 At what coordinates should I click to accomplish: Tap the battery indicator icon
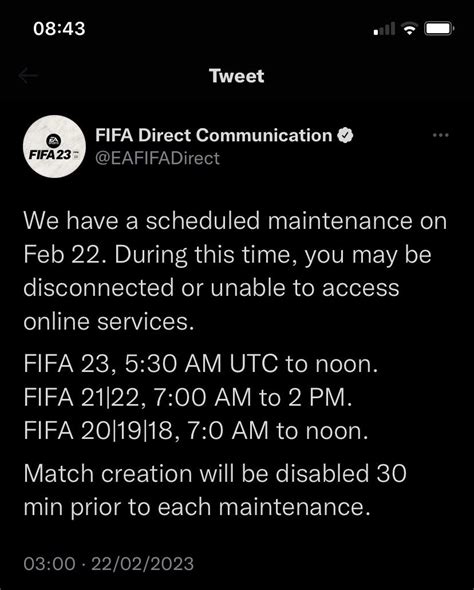[x=439, y=29]
